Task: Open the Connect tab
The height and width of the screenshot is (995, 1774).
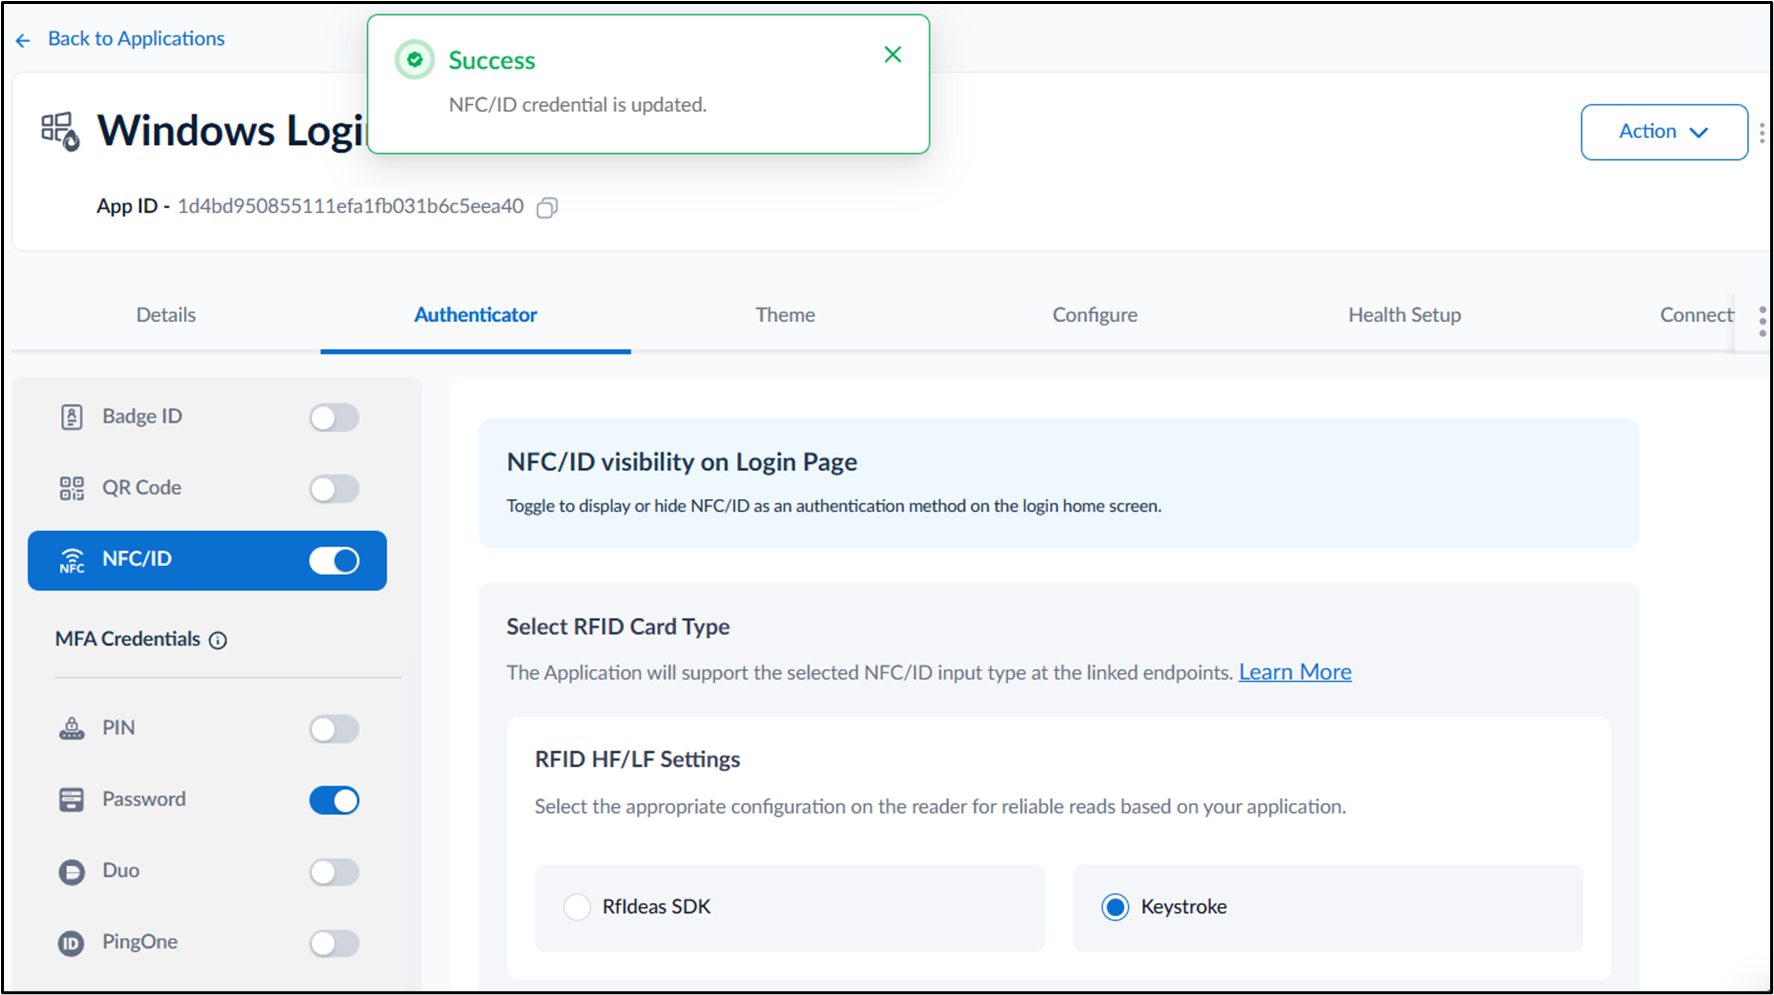Action: [1697, 315]
